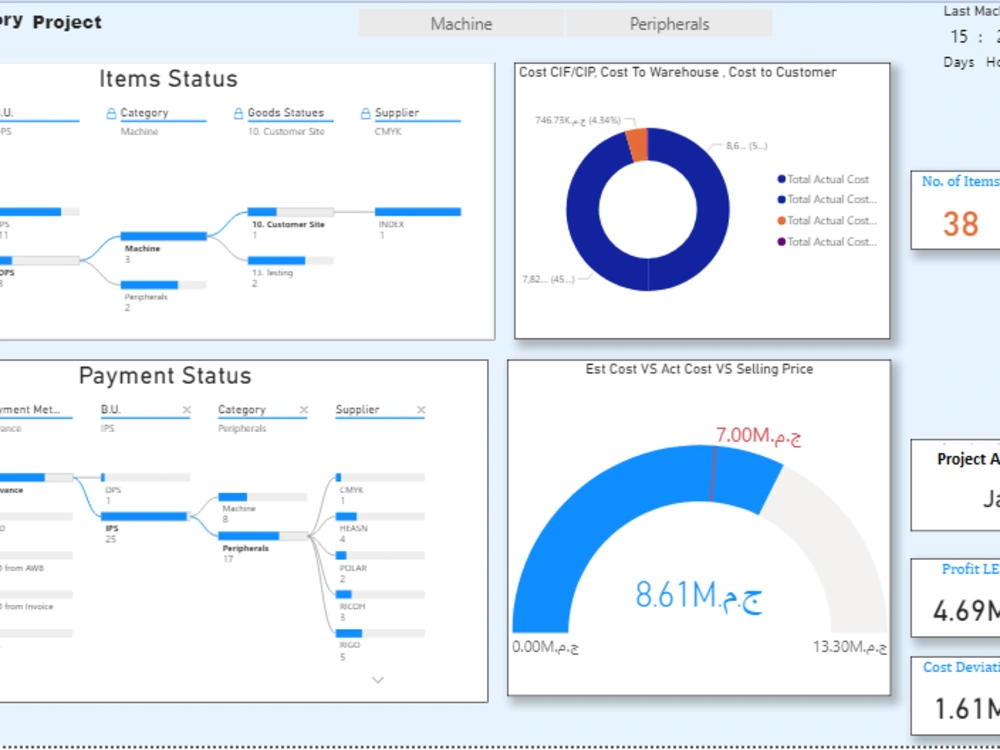This screenshot has height=750, width=1000.
Task: Click the Category header in Payment Status
Action: point(242,409)
